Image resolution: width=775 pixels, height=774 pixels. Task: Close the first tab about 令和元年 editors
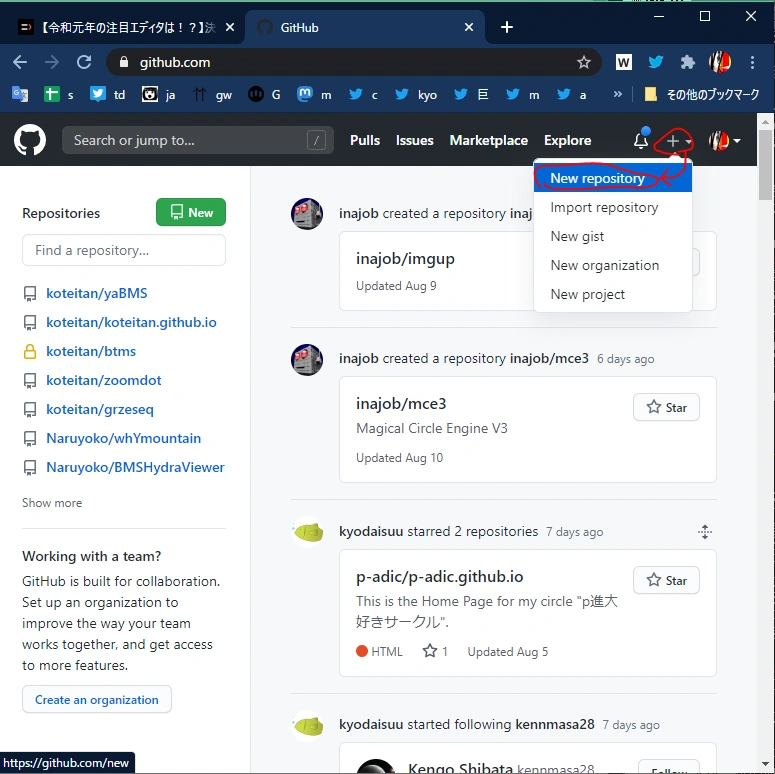pyautogui.click(x=230, y=27)
